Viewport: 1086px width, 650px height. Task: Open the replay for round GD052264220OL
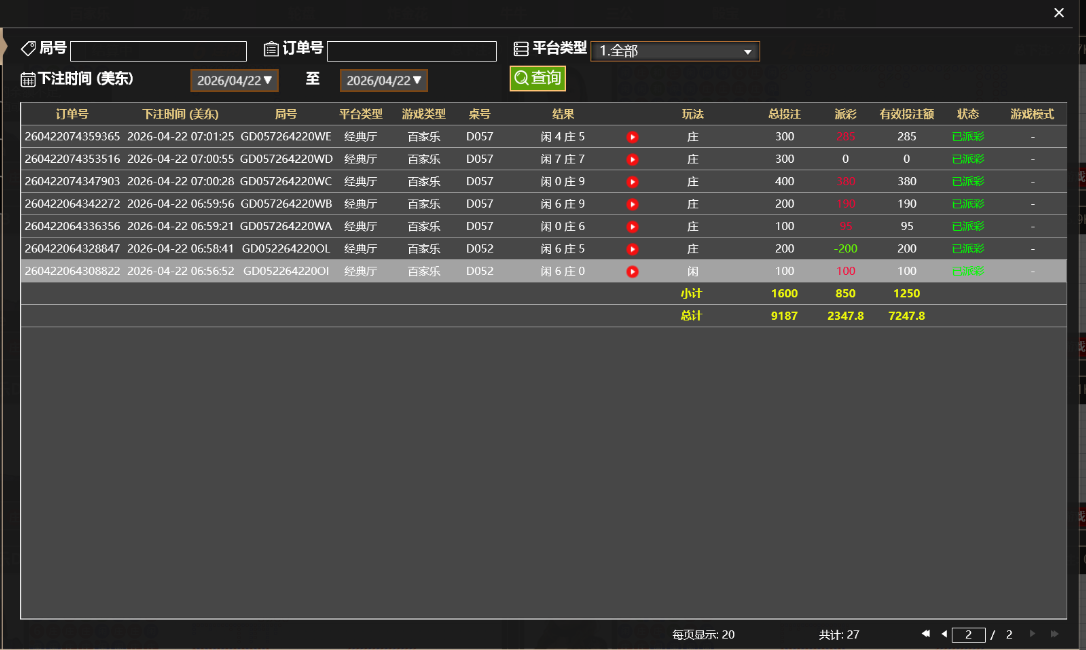click(632, 248)
